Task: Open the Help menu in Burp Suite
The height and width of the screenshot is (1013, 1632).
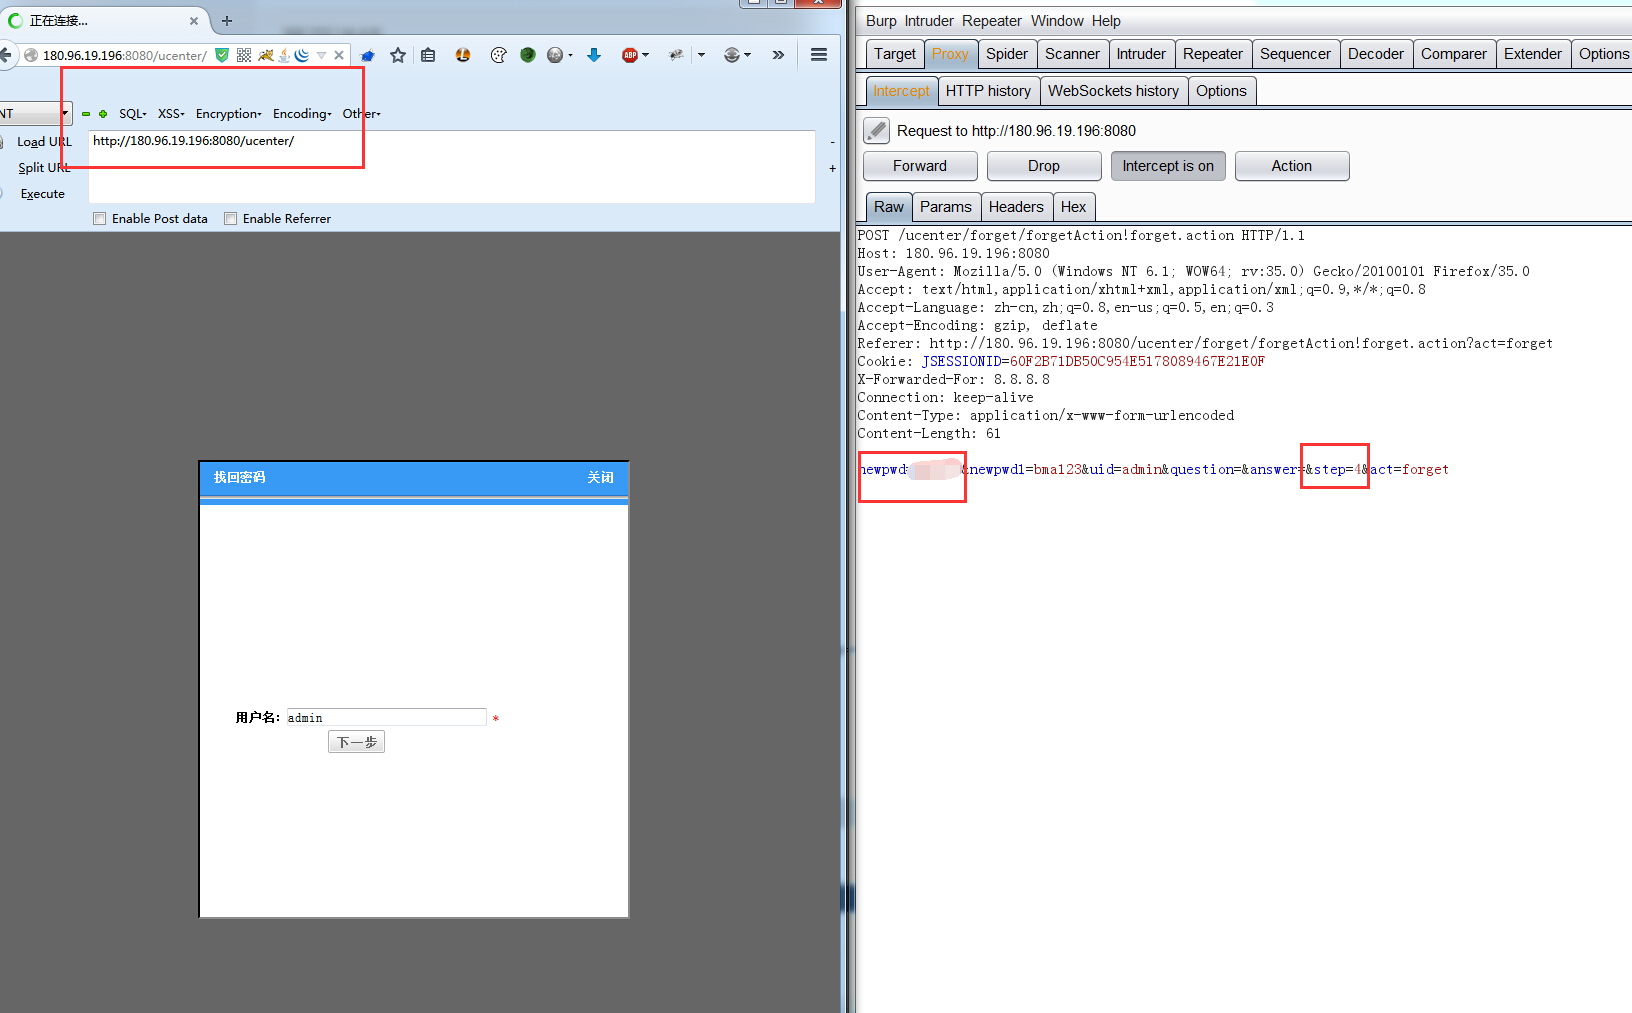Action: point(1106,21)
